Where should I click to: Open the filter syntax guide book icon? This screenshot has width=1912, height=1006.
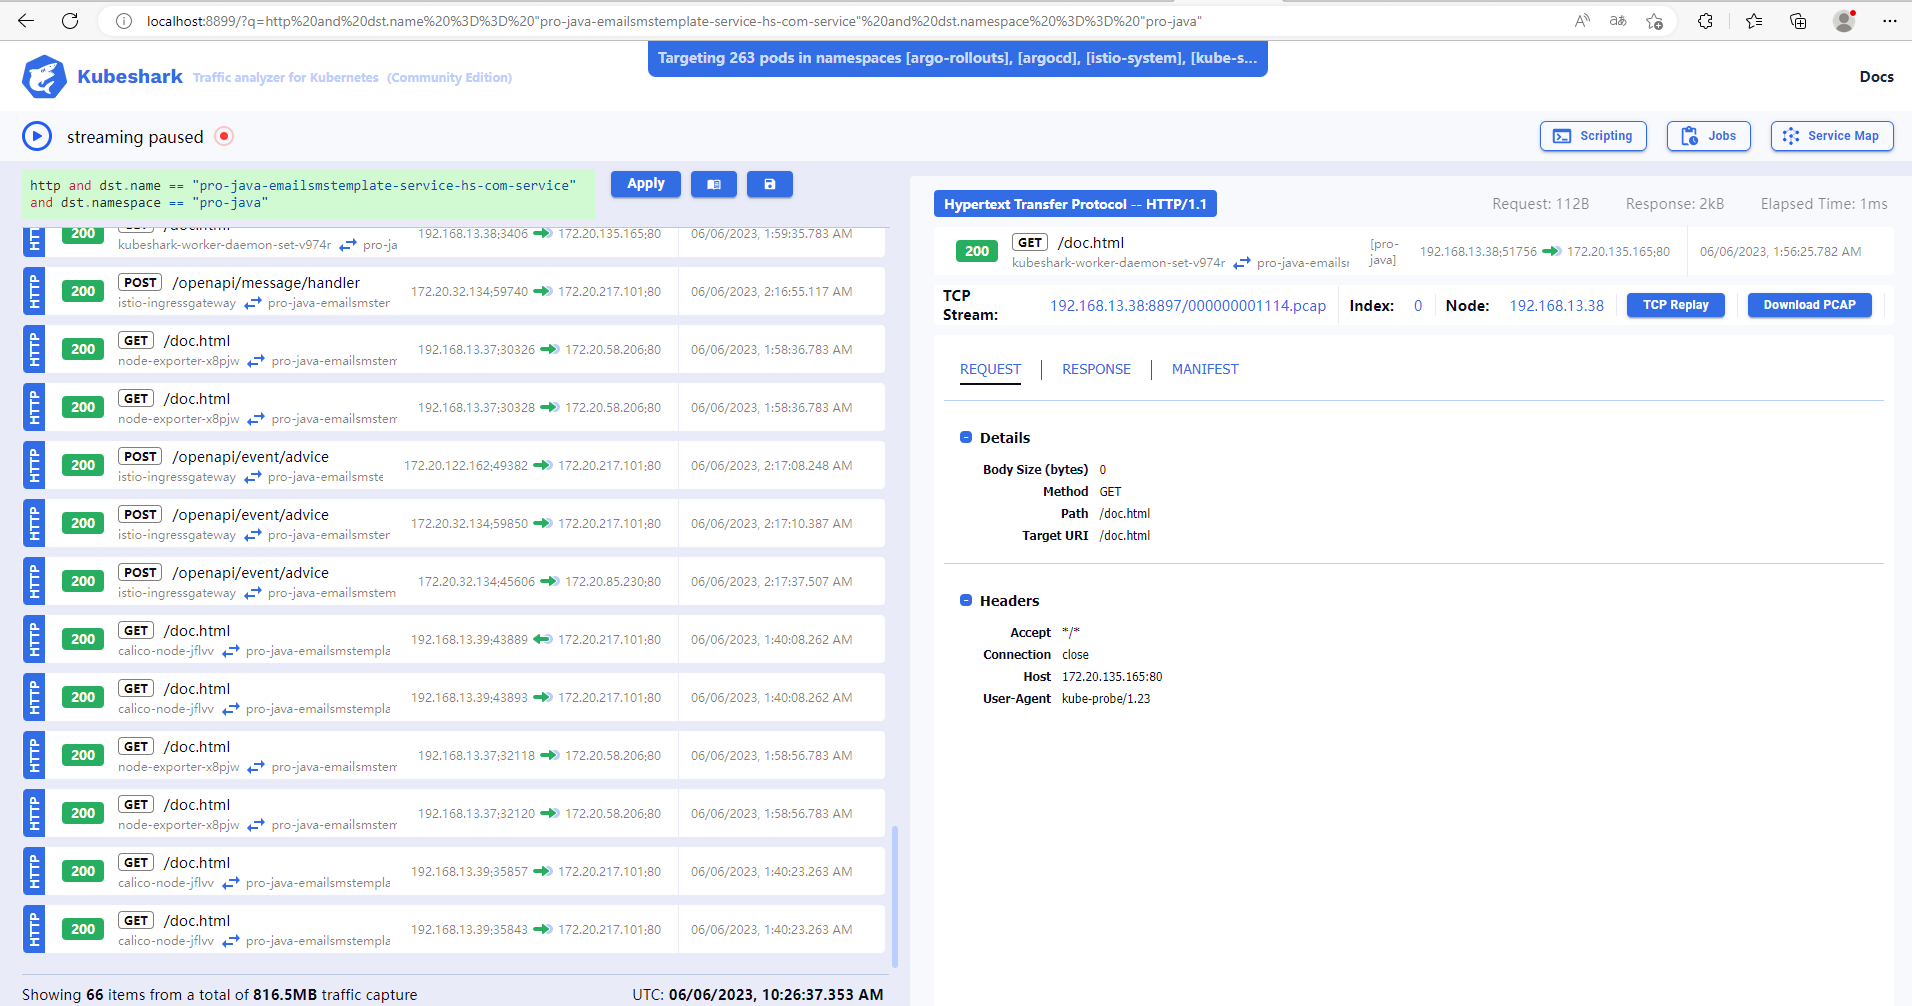(713, 184)
